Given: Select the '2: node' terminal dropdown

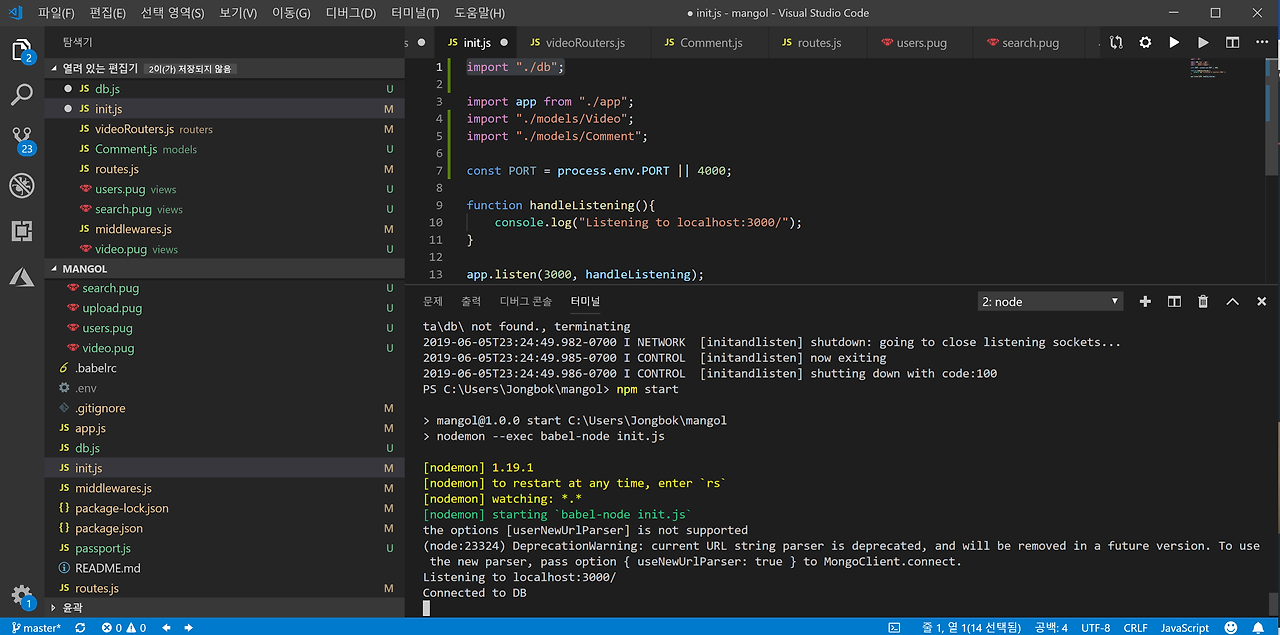Looking at the screenshot, I should pyautogui.click(x=1050, y=301).
